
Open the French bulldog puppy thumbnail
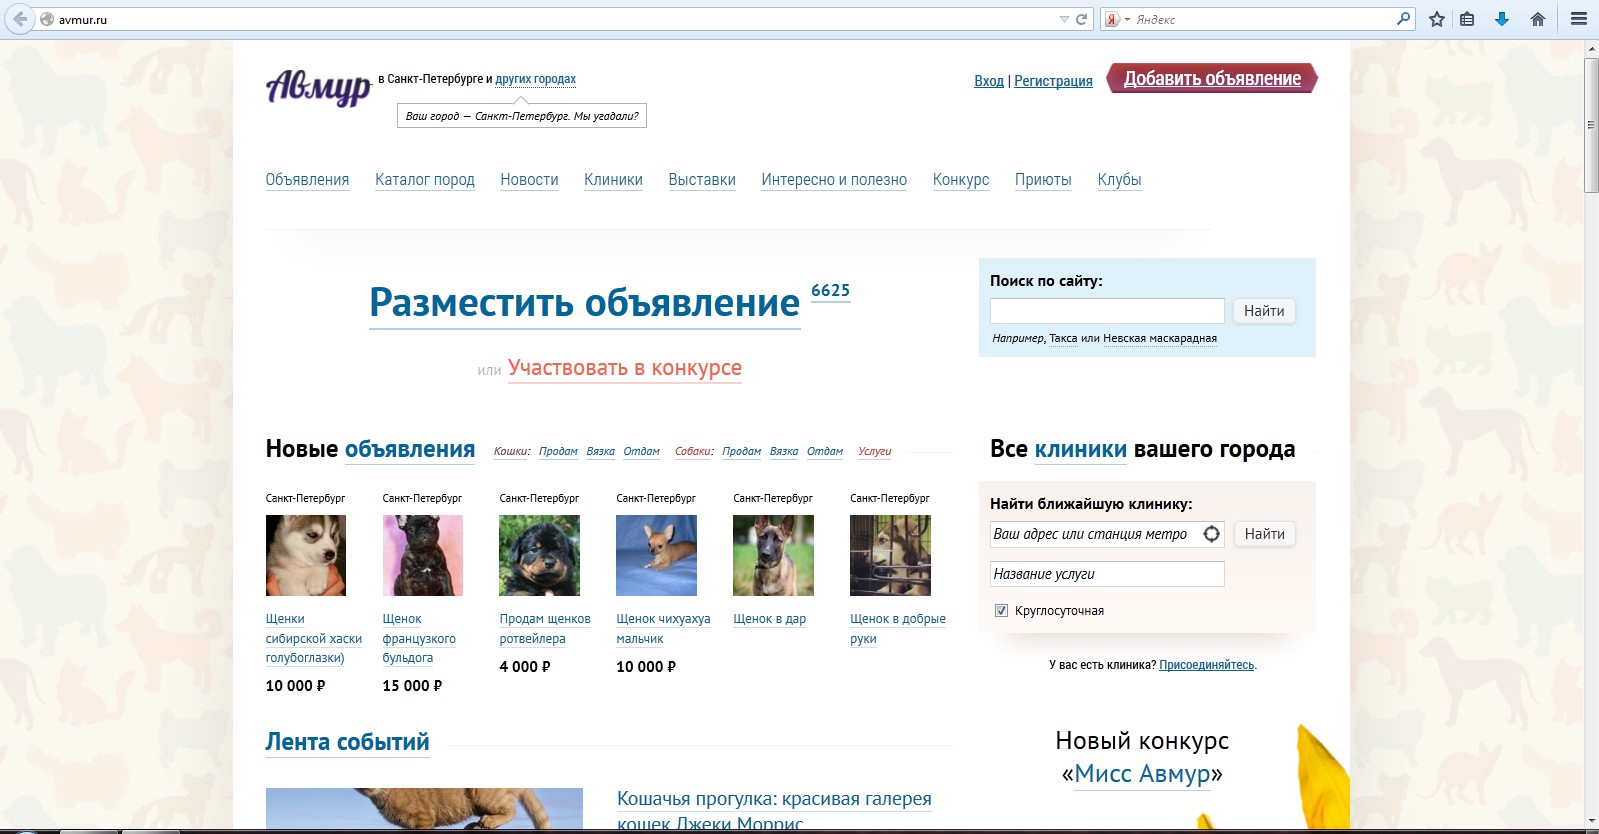pyautogui.click(x=423, y=555)
